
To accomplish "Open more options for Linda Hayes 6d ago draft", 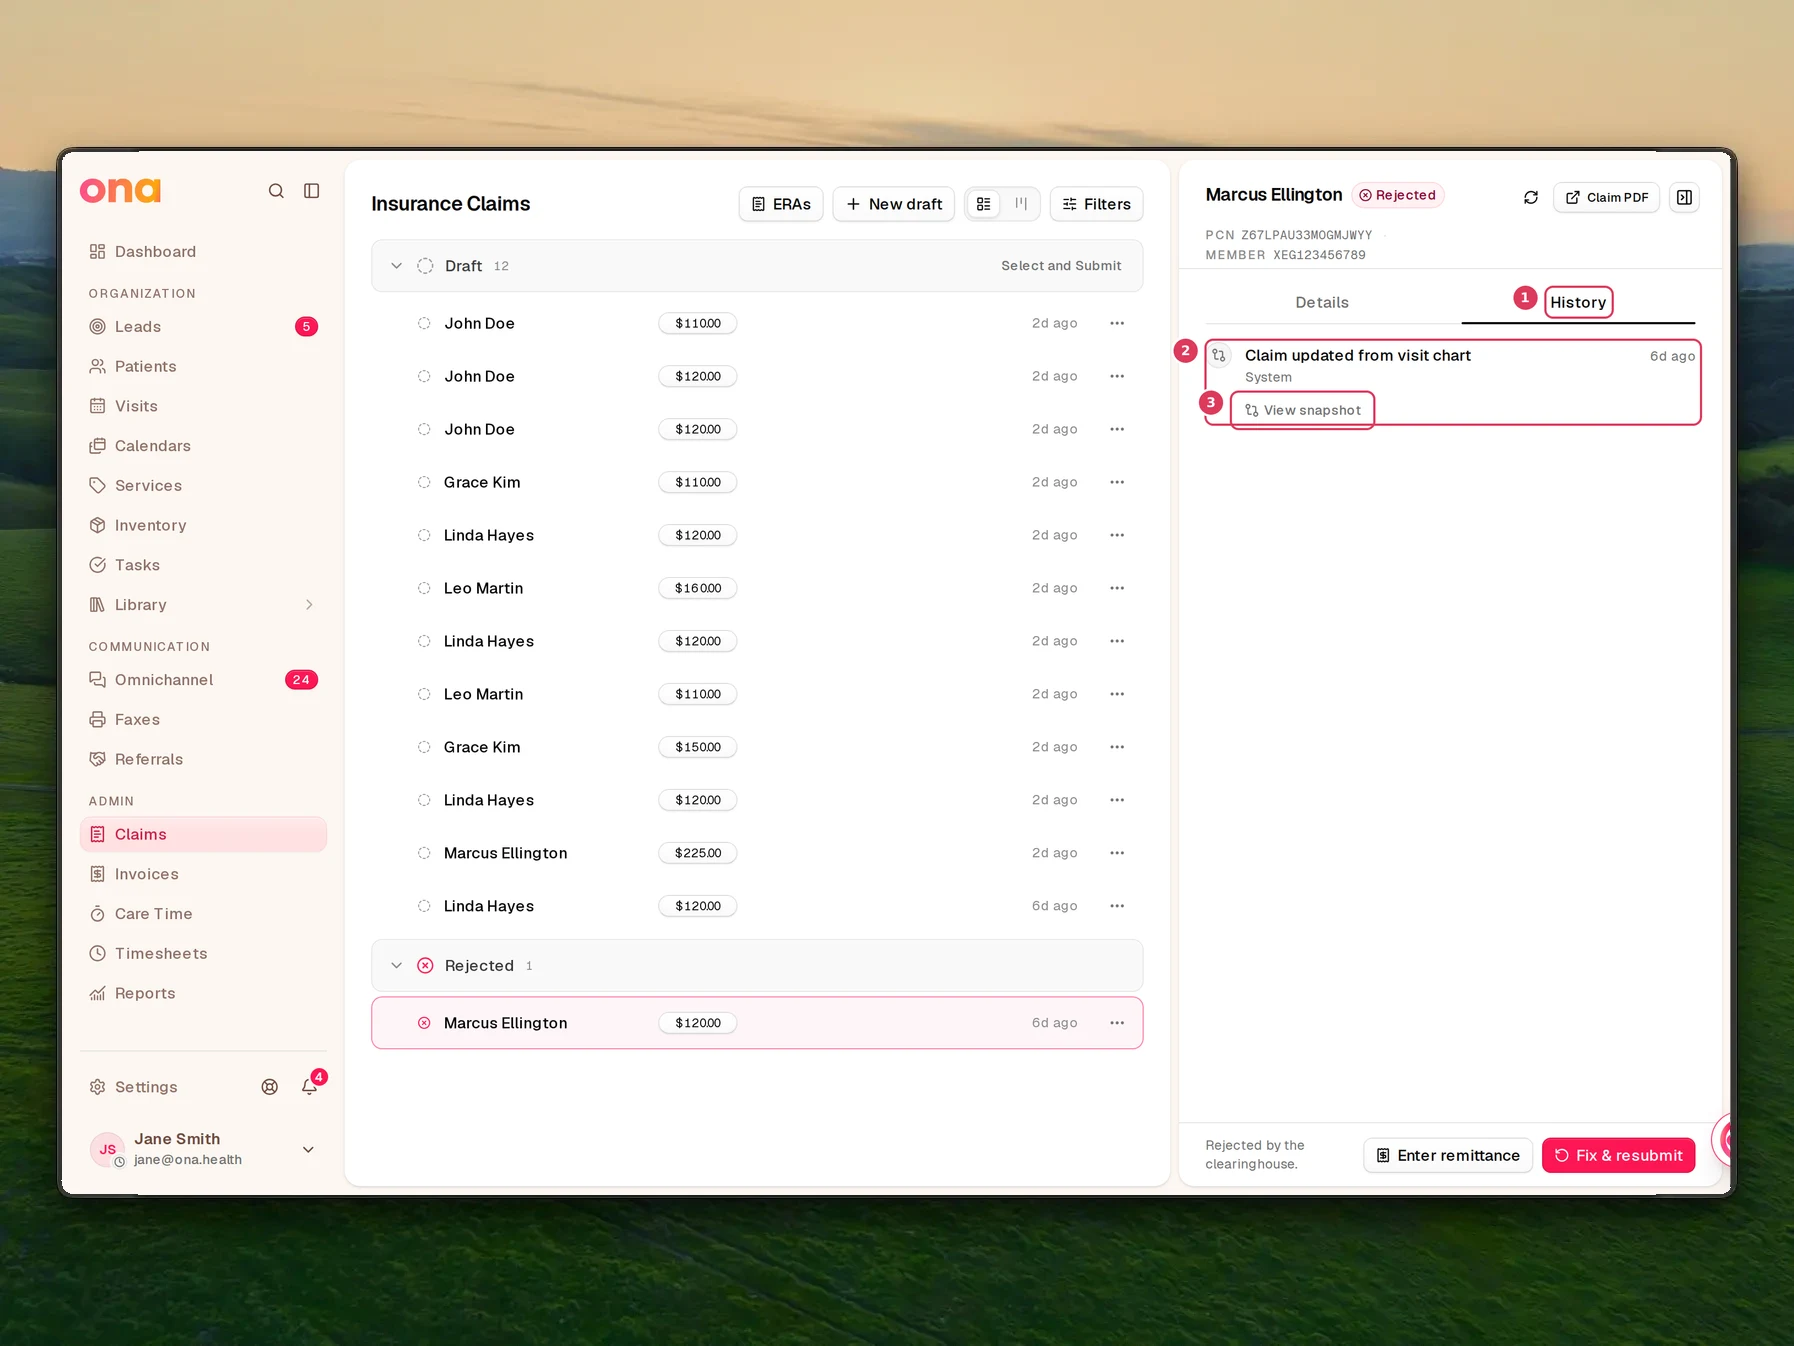I will click(x=1117, y=906).
